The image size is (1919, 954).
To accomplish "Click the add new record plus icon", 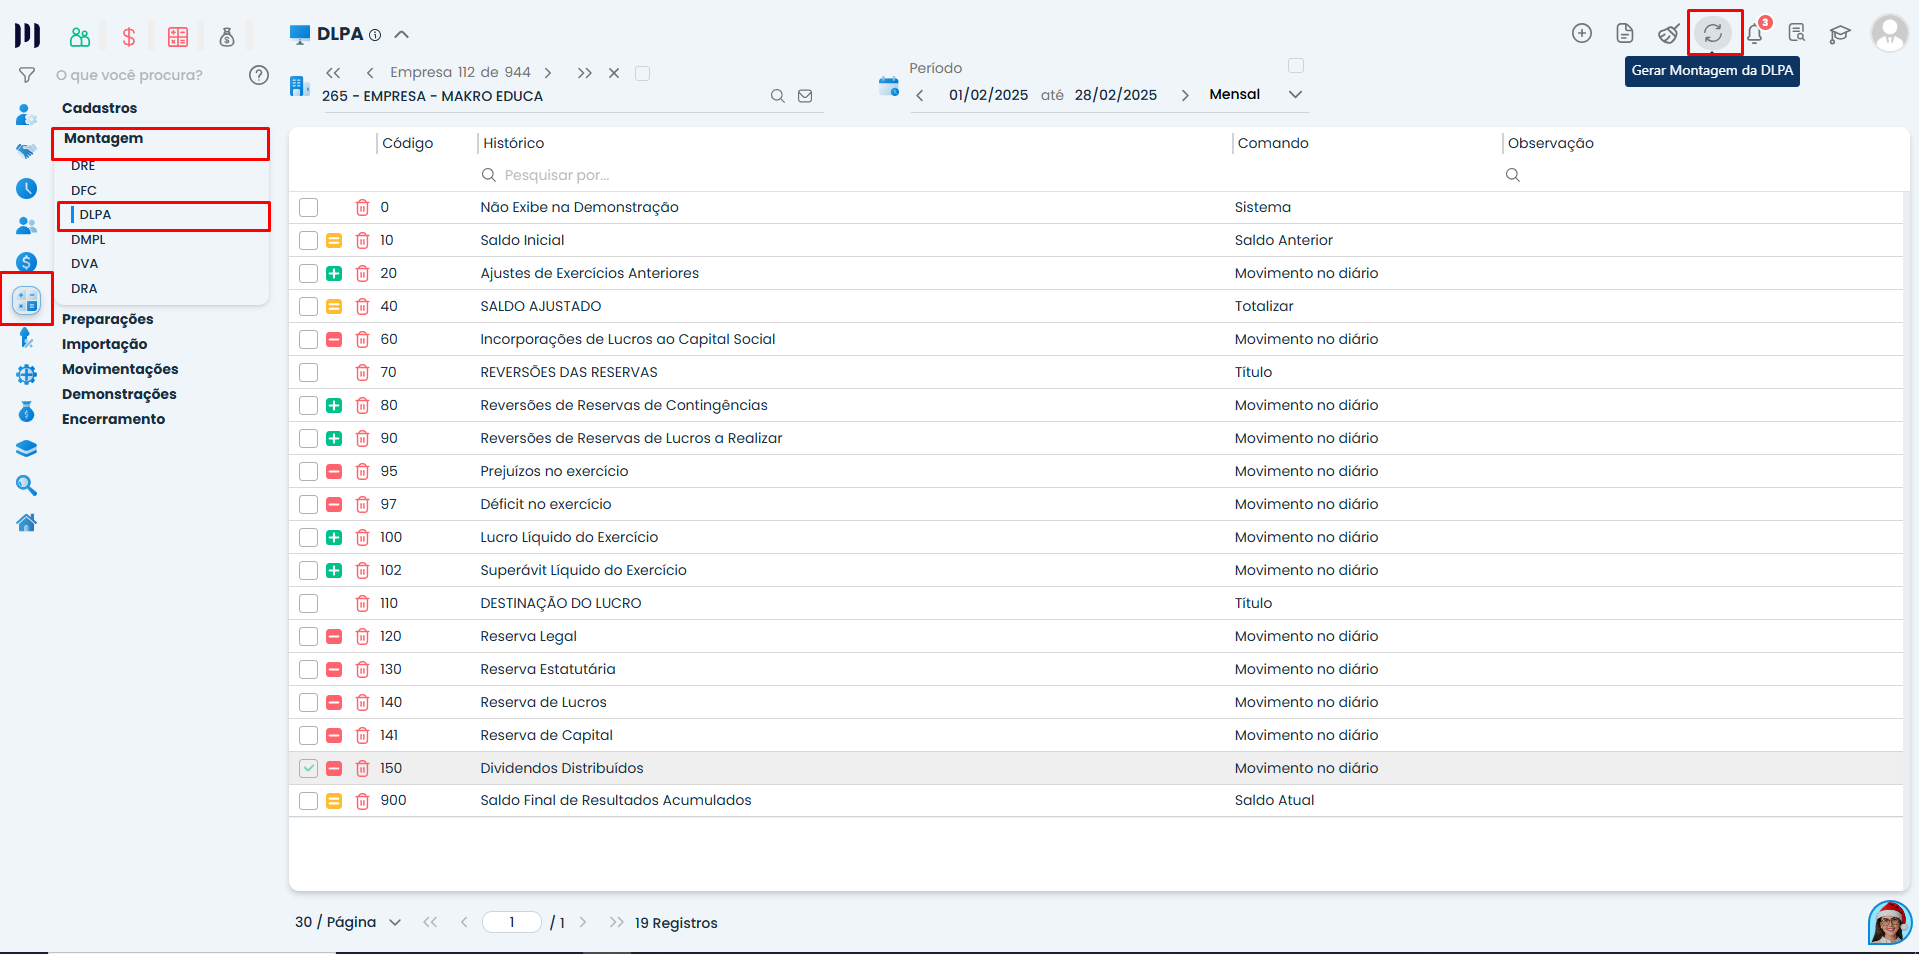I will point(1582,34).
